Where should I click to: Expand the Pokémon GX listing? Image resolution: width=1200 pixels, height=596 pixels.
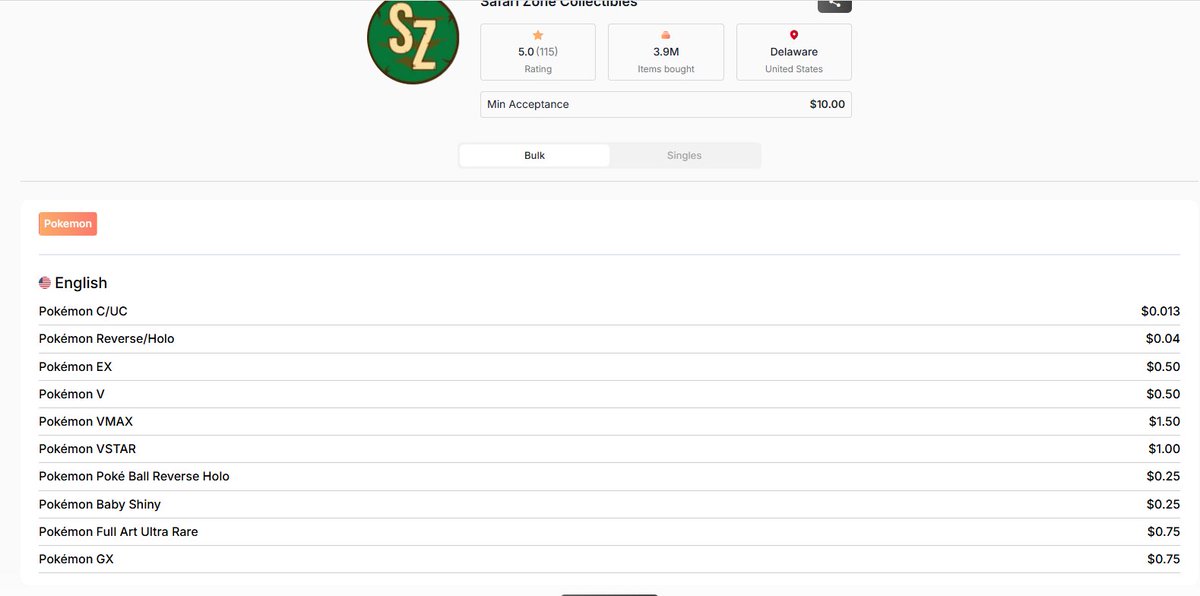pyautogui.click(x=600, y=558)
